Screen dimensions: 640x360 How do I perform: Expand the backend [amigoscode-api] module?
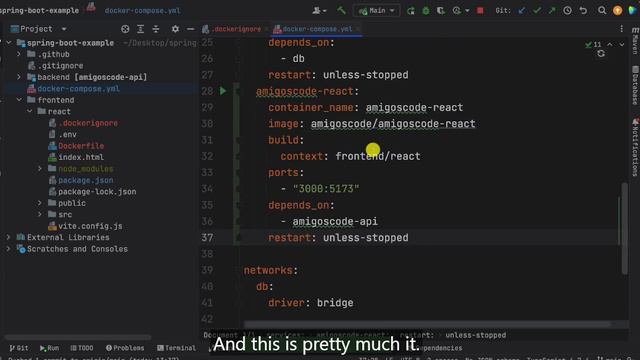[19, 77]
